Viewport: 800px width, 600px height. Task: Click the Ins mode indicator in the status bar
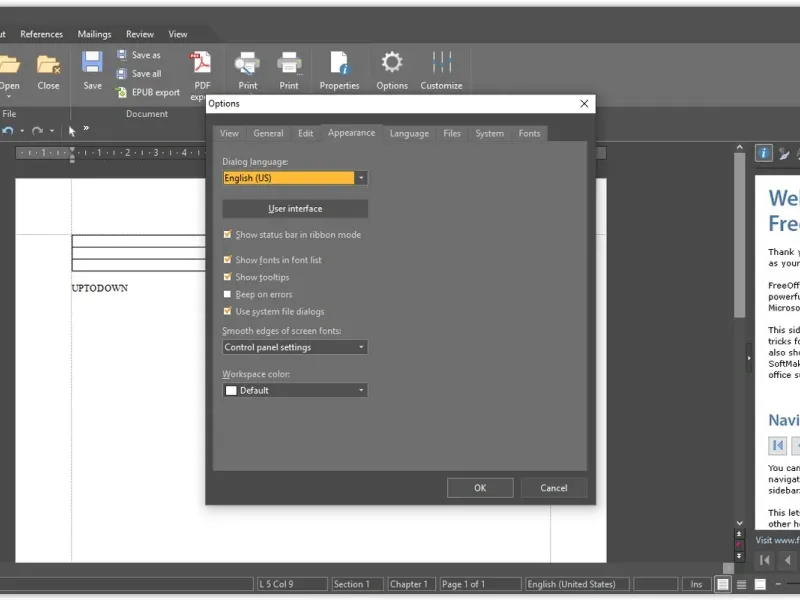696,584
